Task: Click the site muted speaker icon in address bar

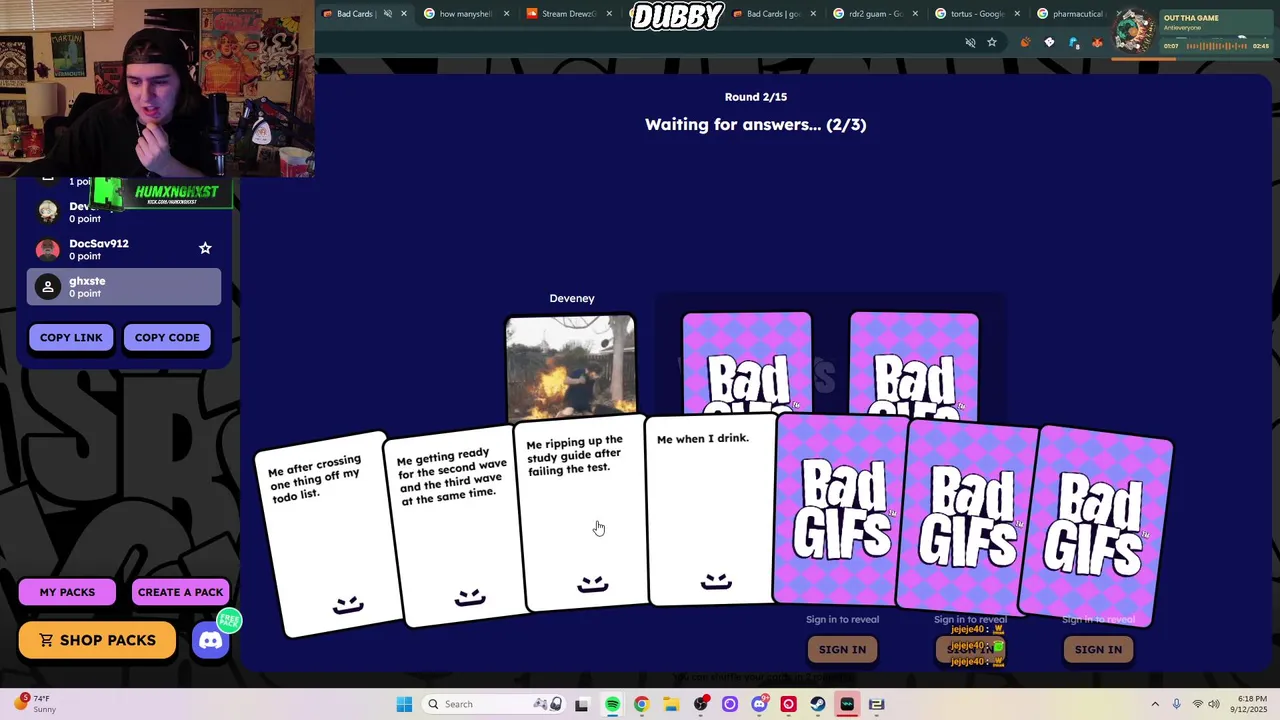Action: point(970,42)
